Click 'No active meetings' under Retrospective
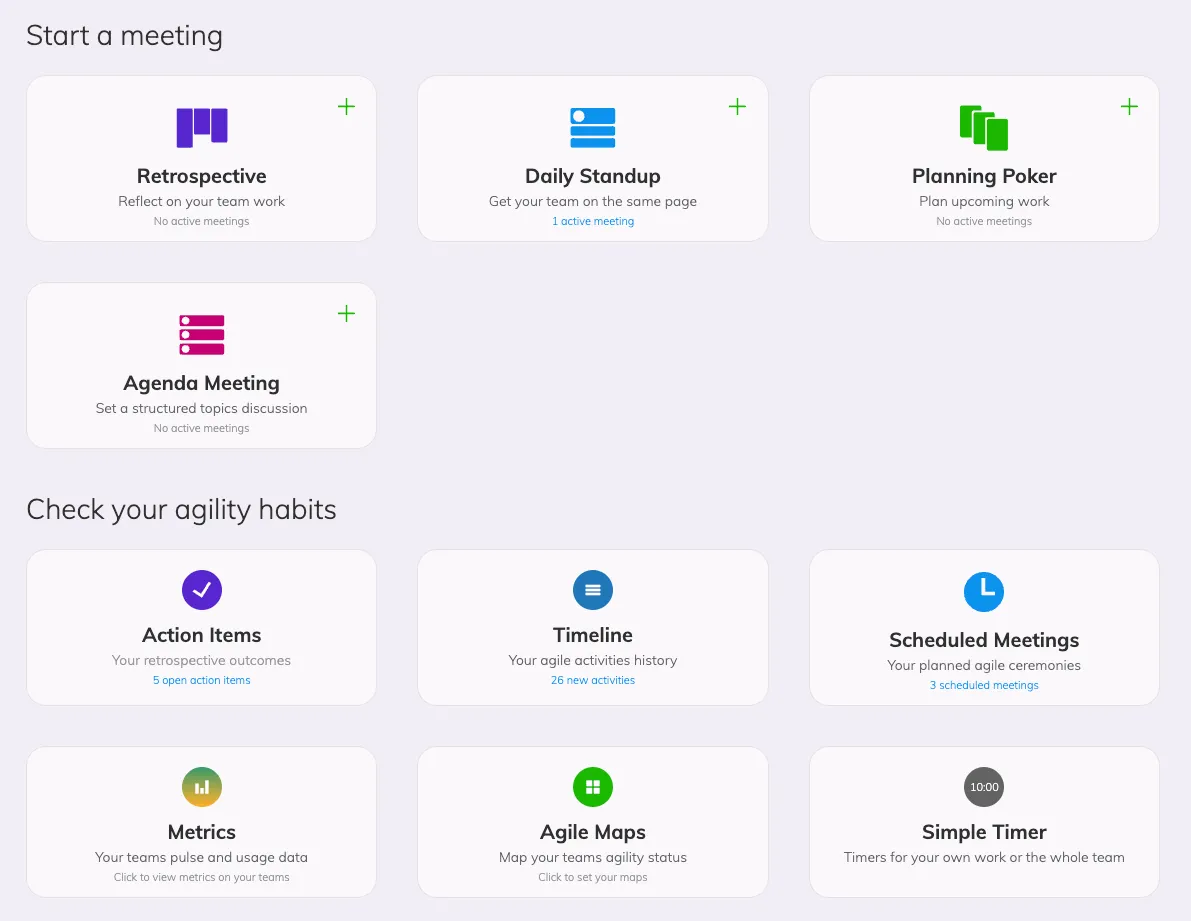This screenshot has width=1191, height=921. click(201, 221)
